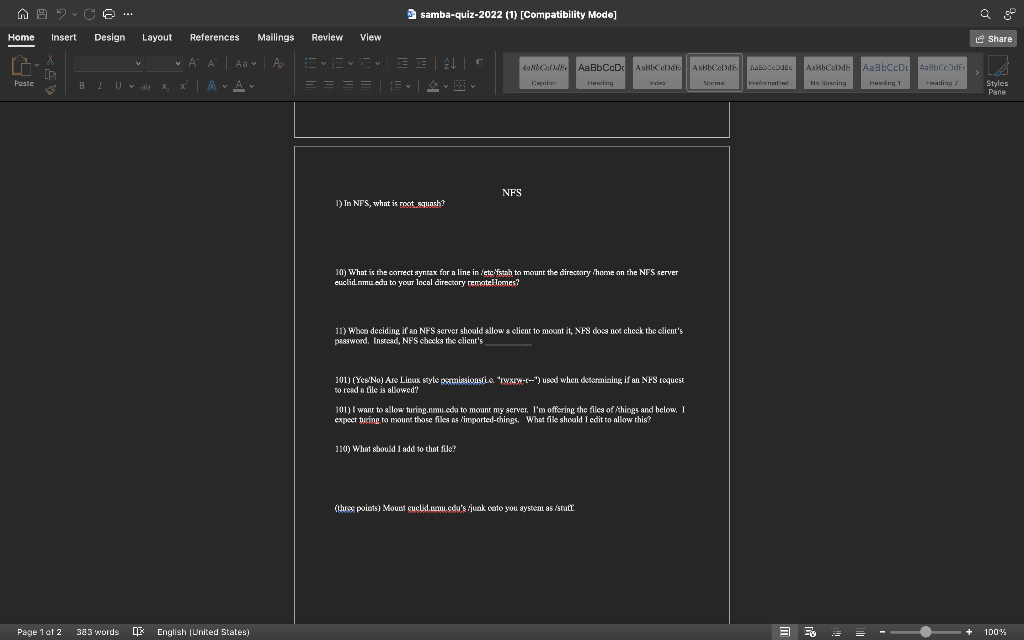Apply italic formatting
This screenshot has width=1024, height=640.
point(101,85)
